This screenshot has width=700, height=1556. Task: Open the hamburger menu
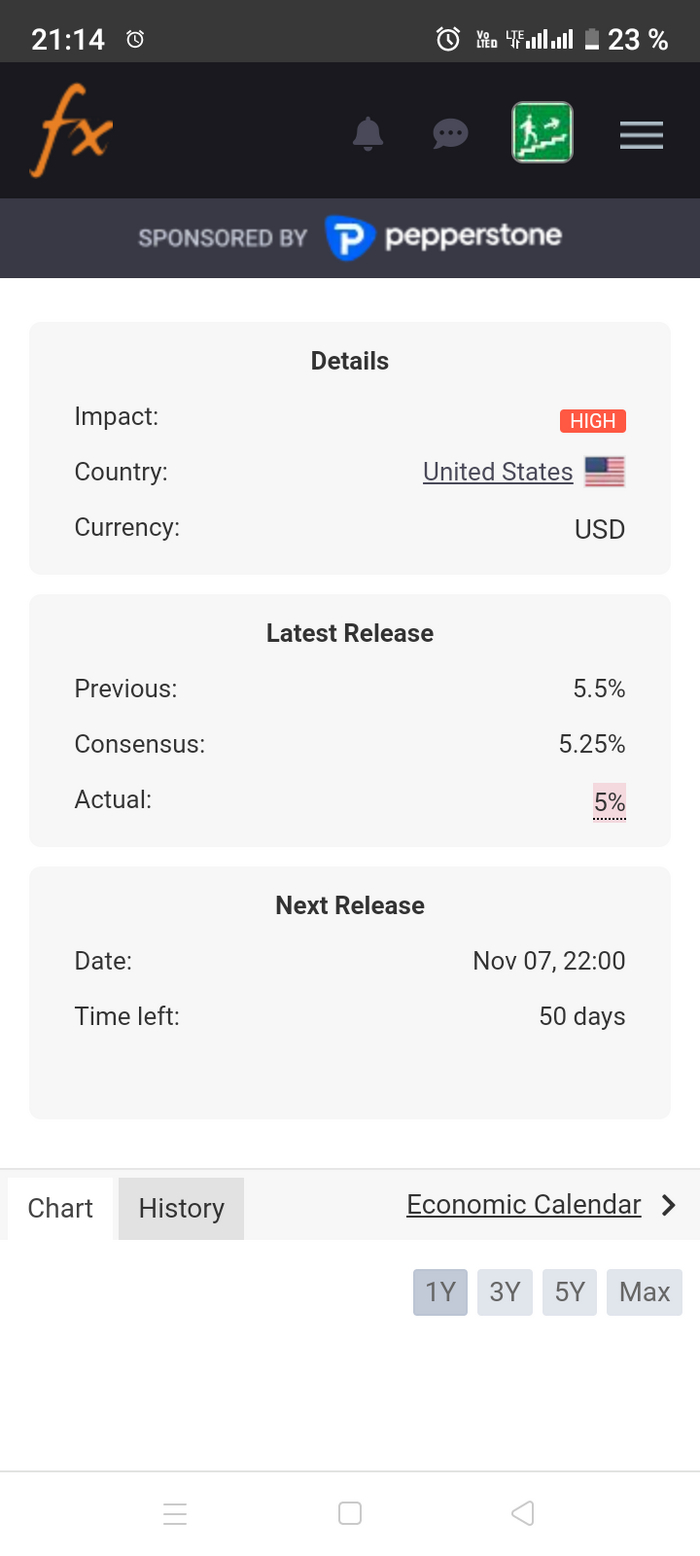click(x=641, y=134)
